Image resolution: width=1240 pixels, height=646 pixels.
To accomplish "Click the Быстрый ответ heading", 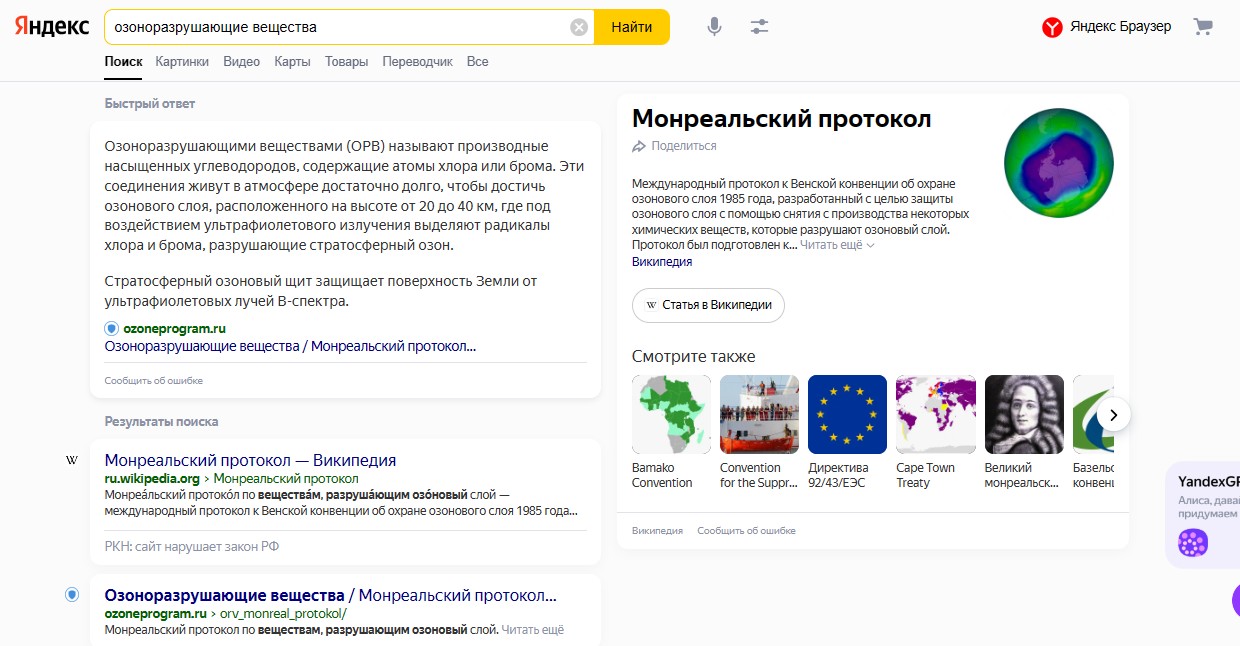I will pyautogui.click(x=150, y=104).
